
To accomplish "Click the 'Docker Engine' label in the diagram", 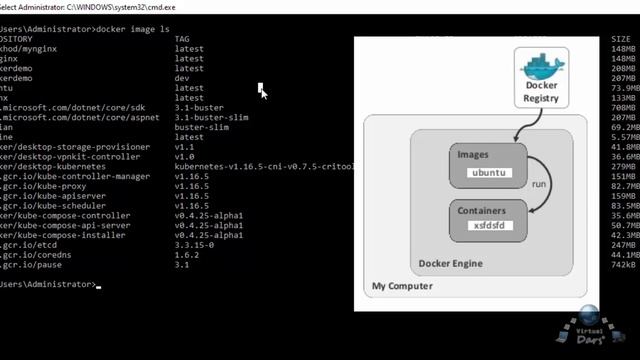I will (x=451, y=264).
